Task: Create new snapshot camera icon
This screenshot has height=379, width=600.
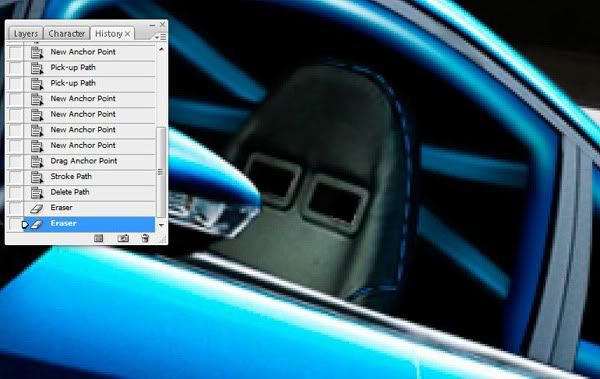Action: point(123,239)
